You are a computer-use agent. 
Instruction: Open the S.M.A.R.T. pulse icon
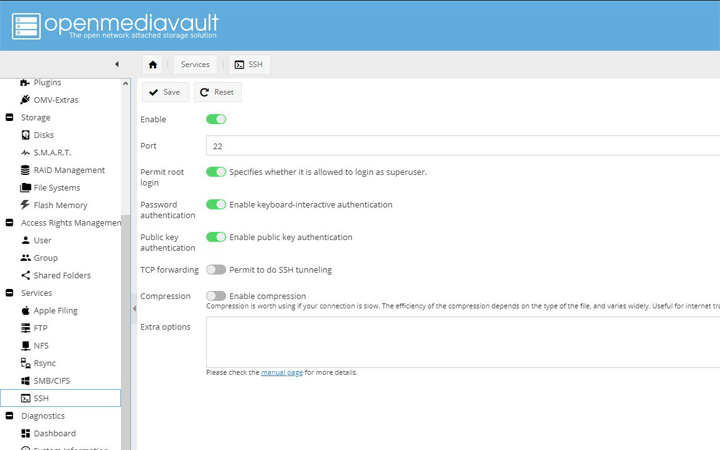pyautogui.click(x=26, y=152)
